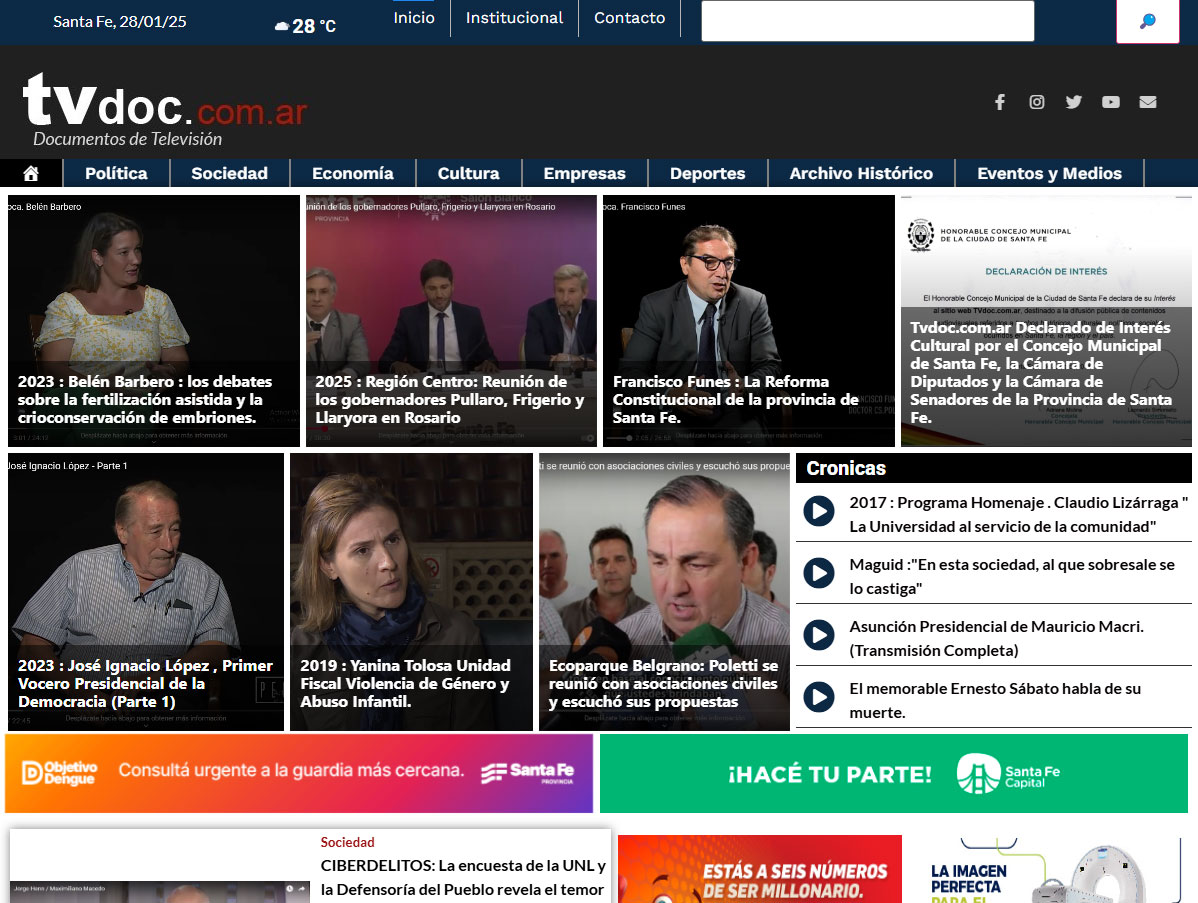The image size is (1198, 903).
Task: Click into the search text field
Action: point(867,21)
